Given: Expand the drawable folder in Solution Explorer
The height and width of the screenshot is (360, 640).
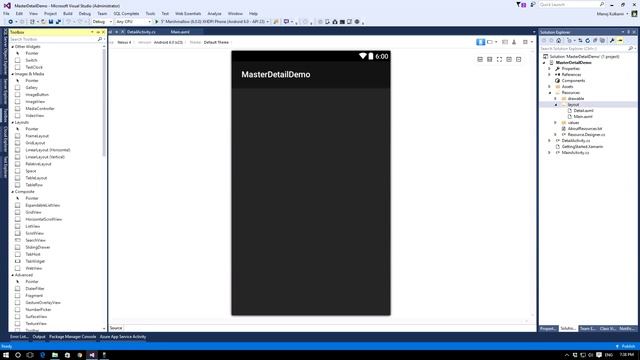Looking at the screenshot, I should 555,98.
